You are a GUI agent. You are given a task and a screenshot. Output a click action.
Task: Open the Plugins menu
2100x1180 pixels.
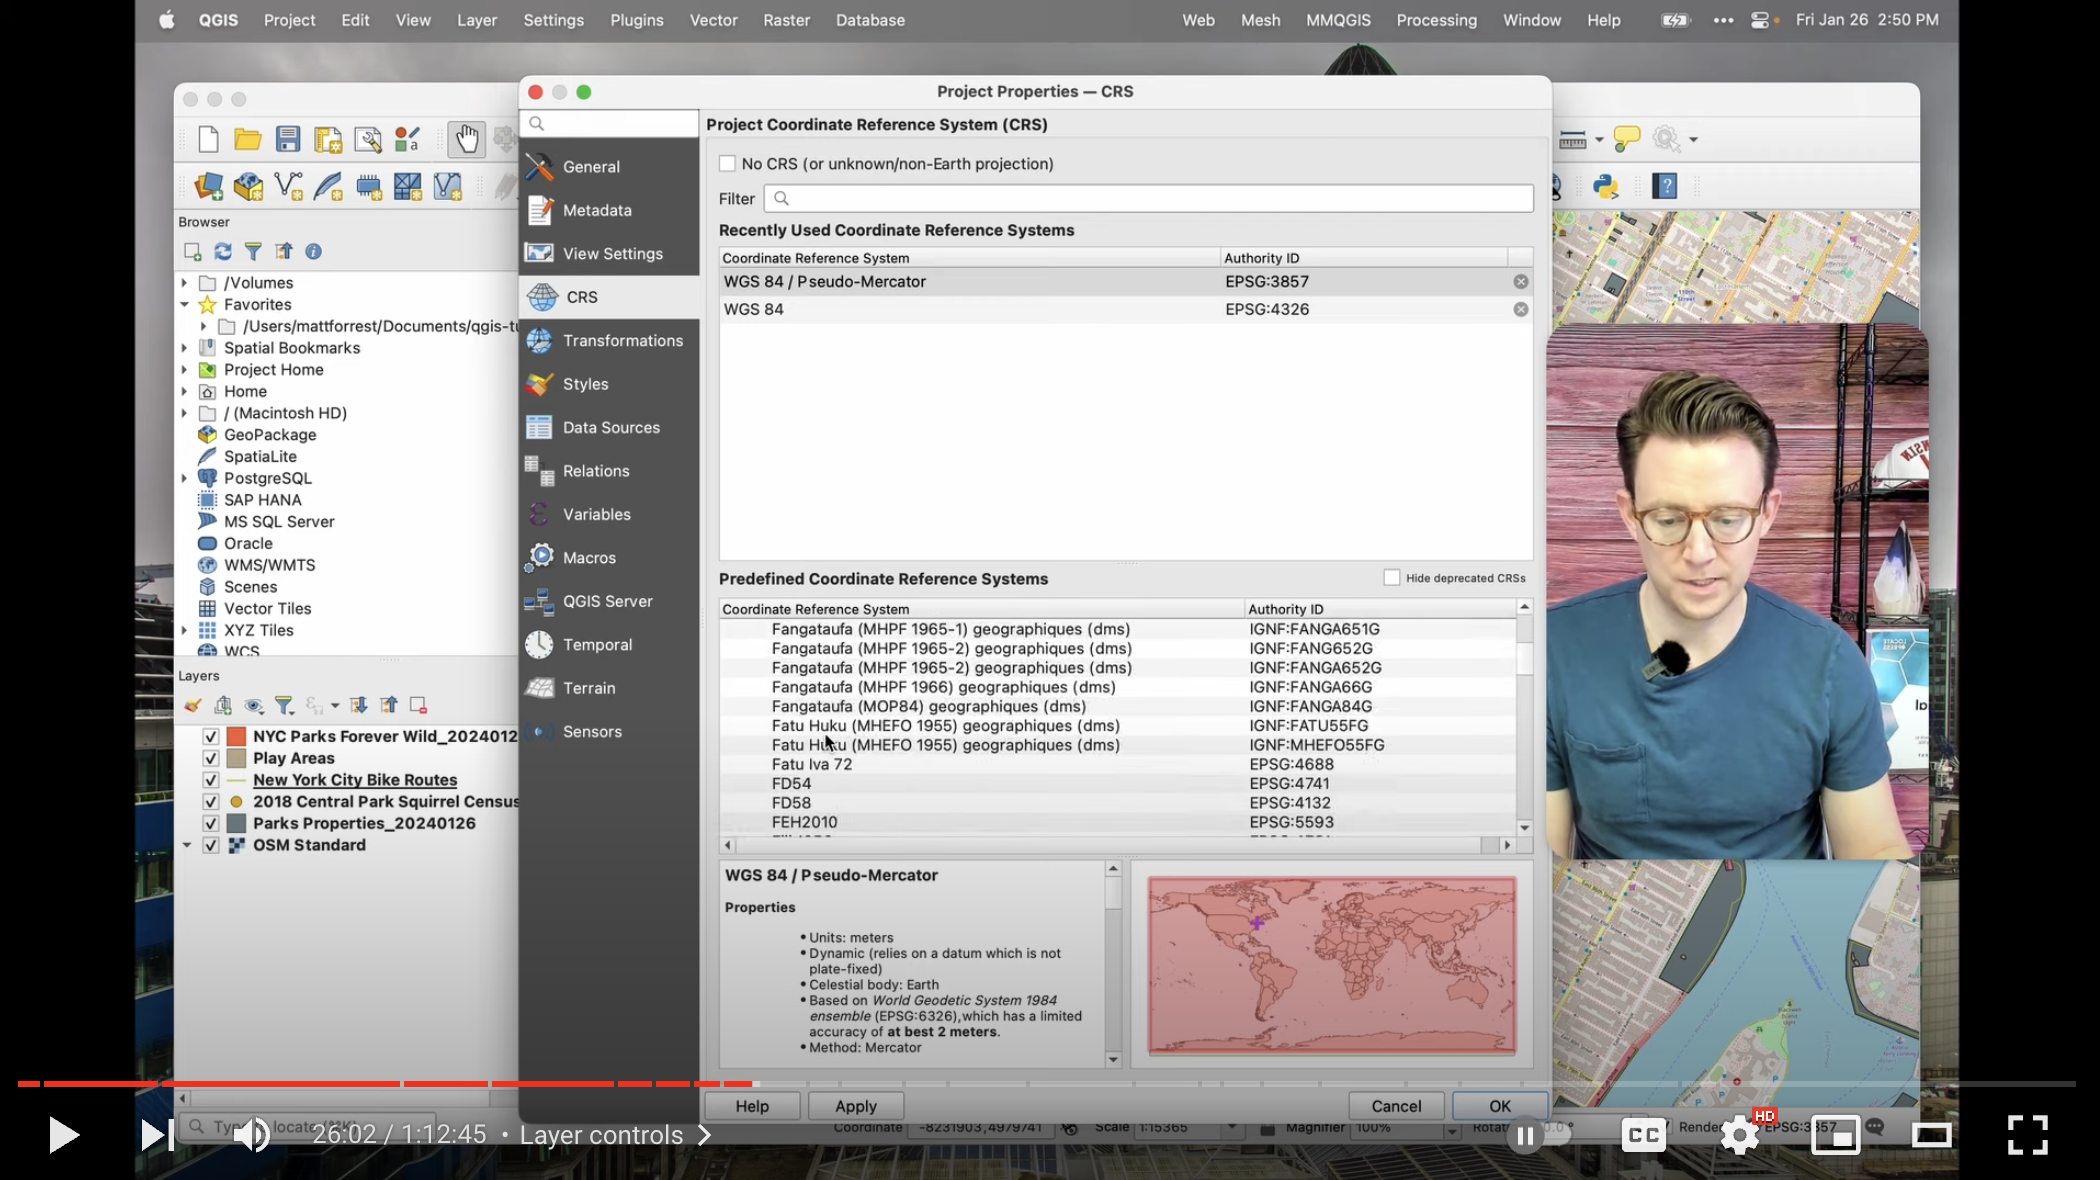point(636,20)
